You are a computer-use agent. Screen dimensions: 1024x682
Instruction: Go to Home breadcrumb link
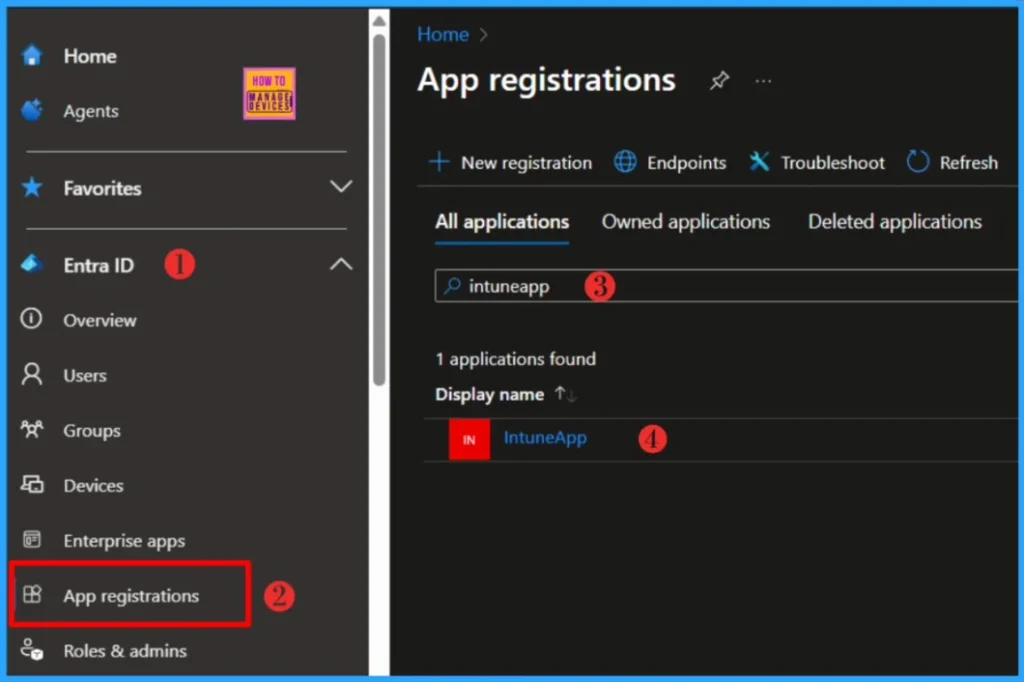tap(443, 35)
